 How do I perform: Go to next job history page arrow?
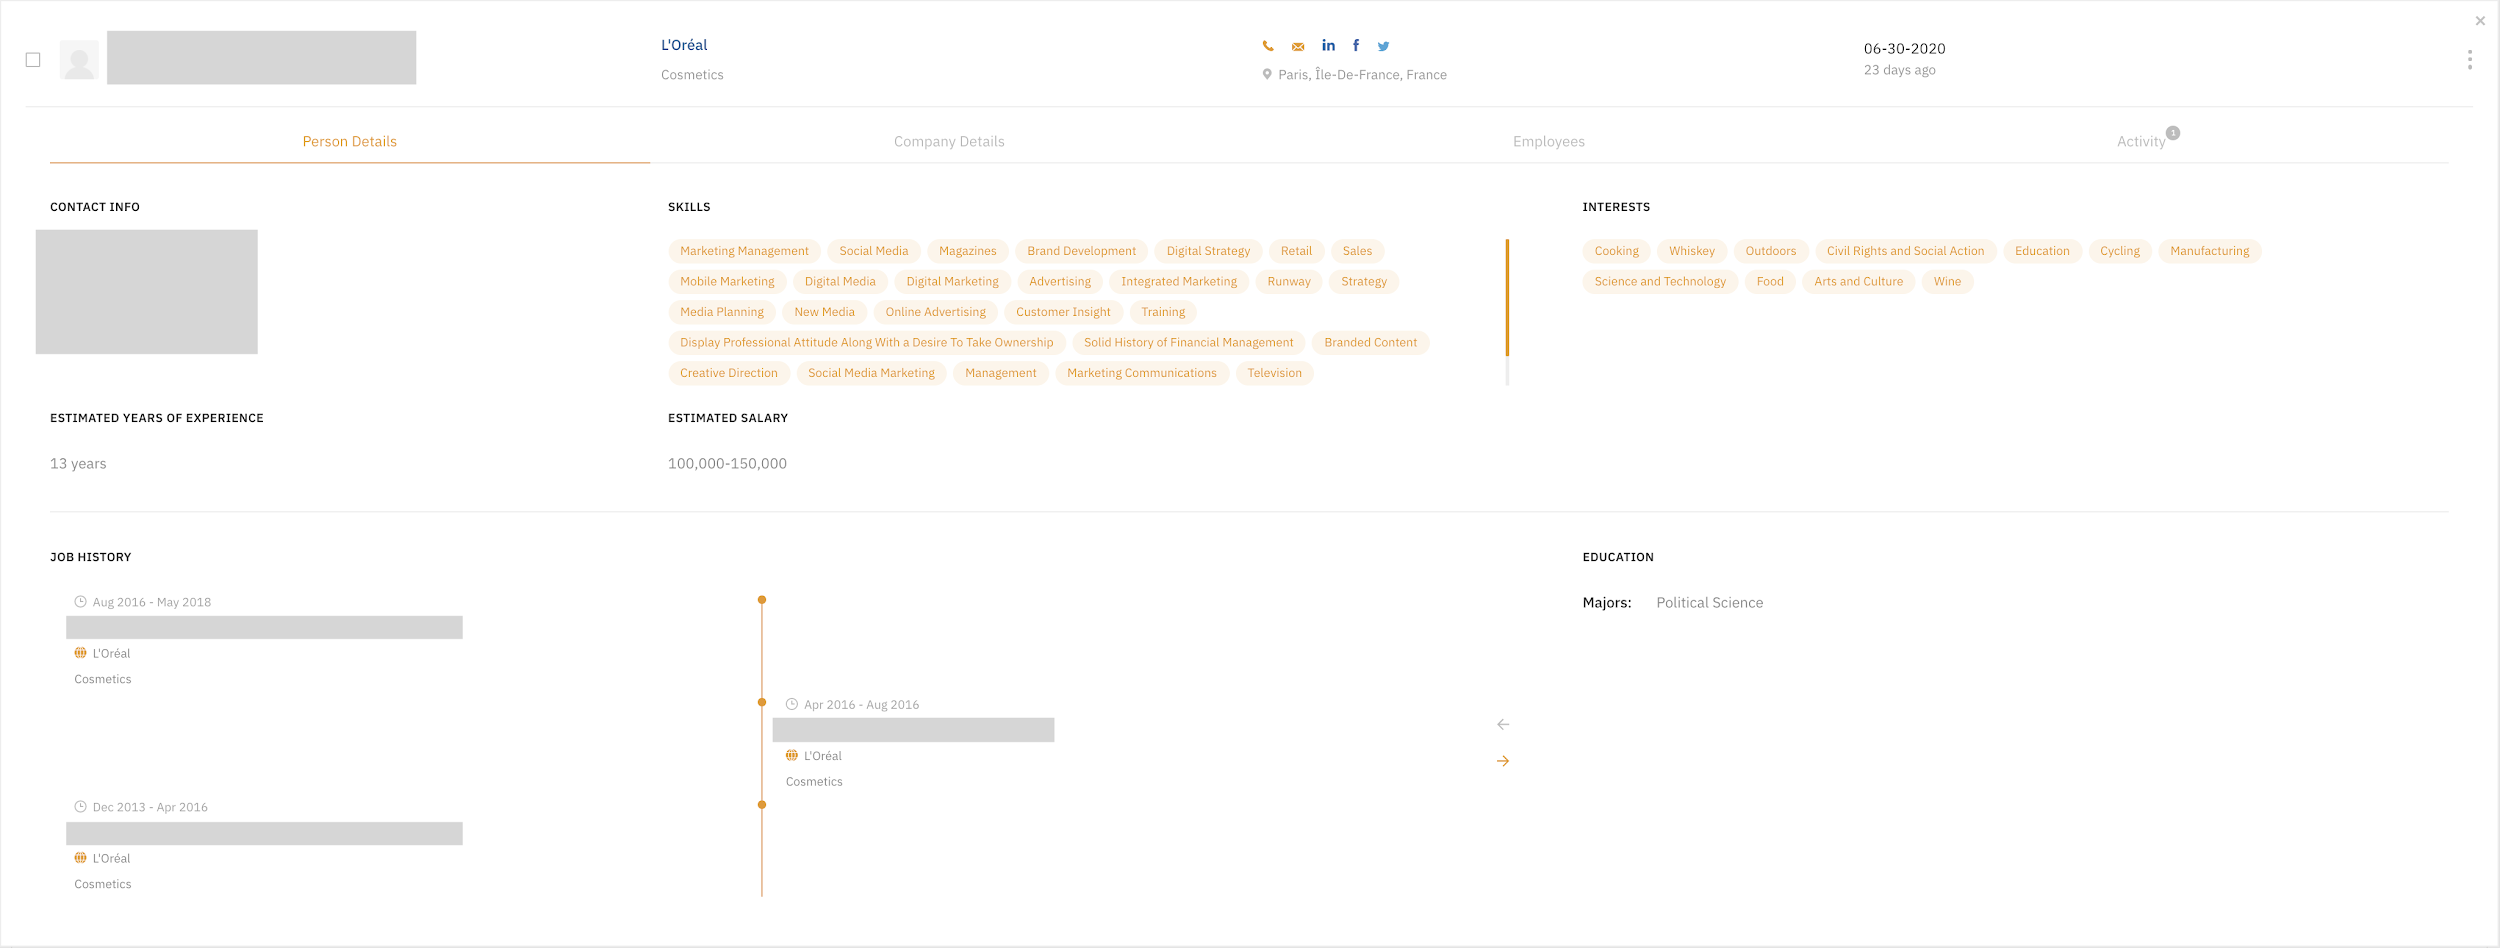coord(1503,761)
